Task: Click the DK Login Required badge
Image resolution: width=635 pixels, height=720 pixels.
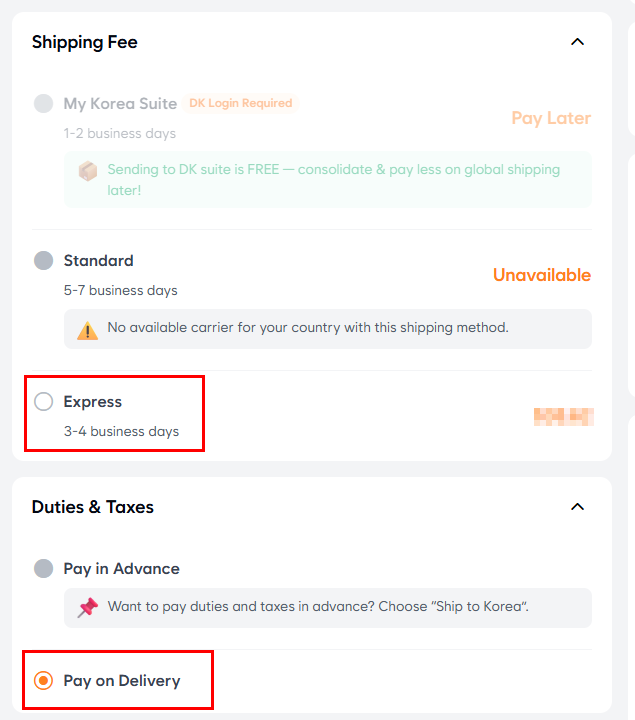Action: coord(241,103)
